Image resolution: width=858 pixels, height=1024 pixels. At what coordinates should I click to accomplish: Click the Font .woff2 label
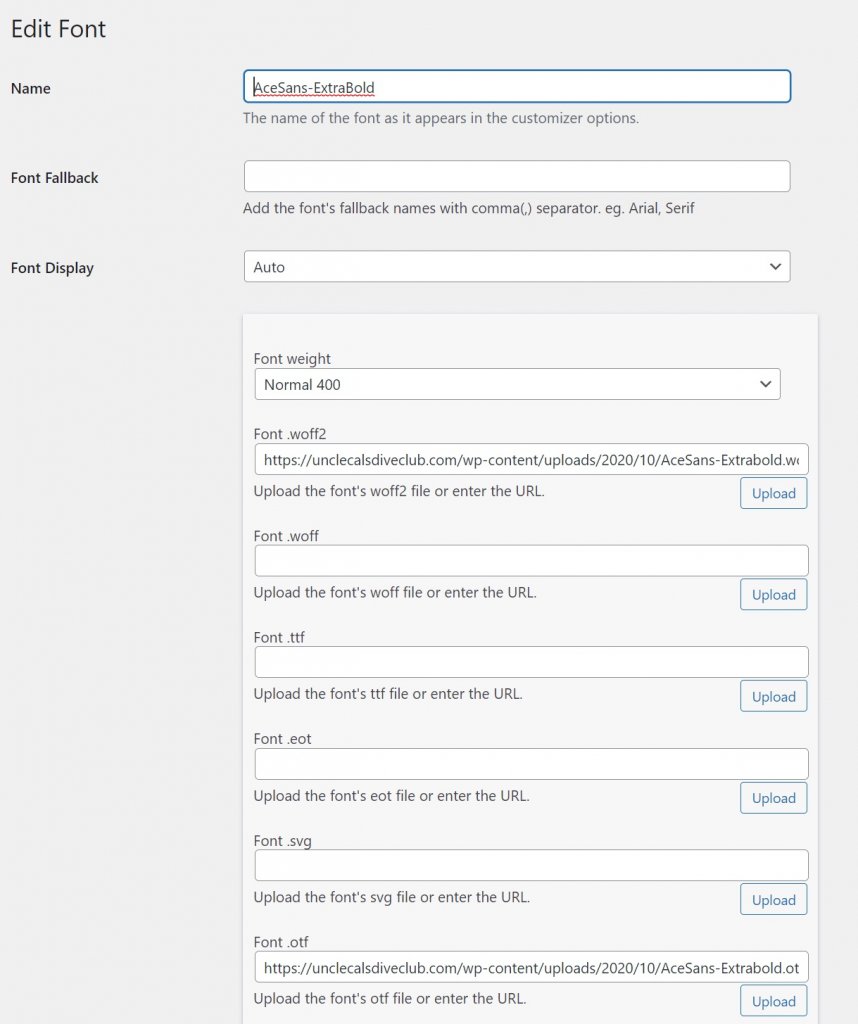click(290, 434)
